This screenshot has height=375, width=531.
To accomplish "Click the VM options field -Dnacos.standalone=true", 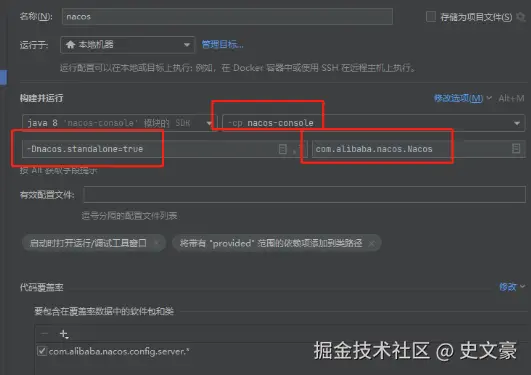I will [x=164, y=149].
